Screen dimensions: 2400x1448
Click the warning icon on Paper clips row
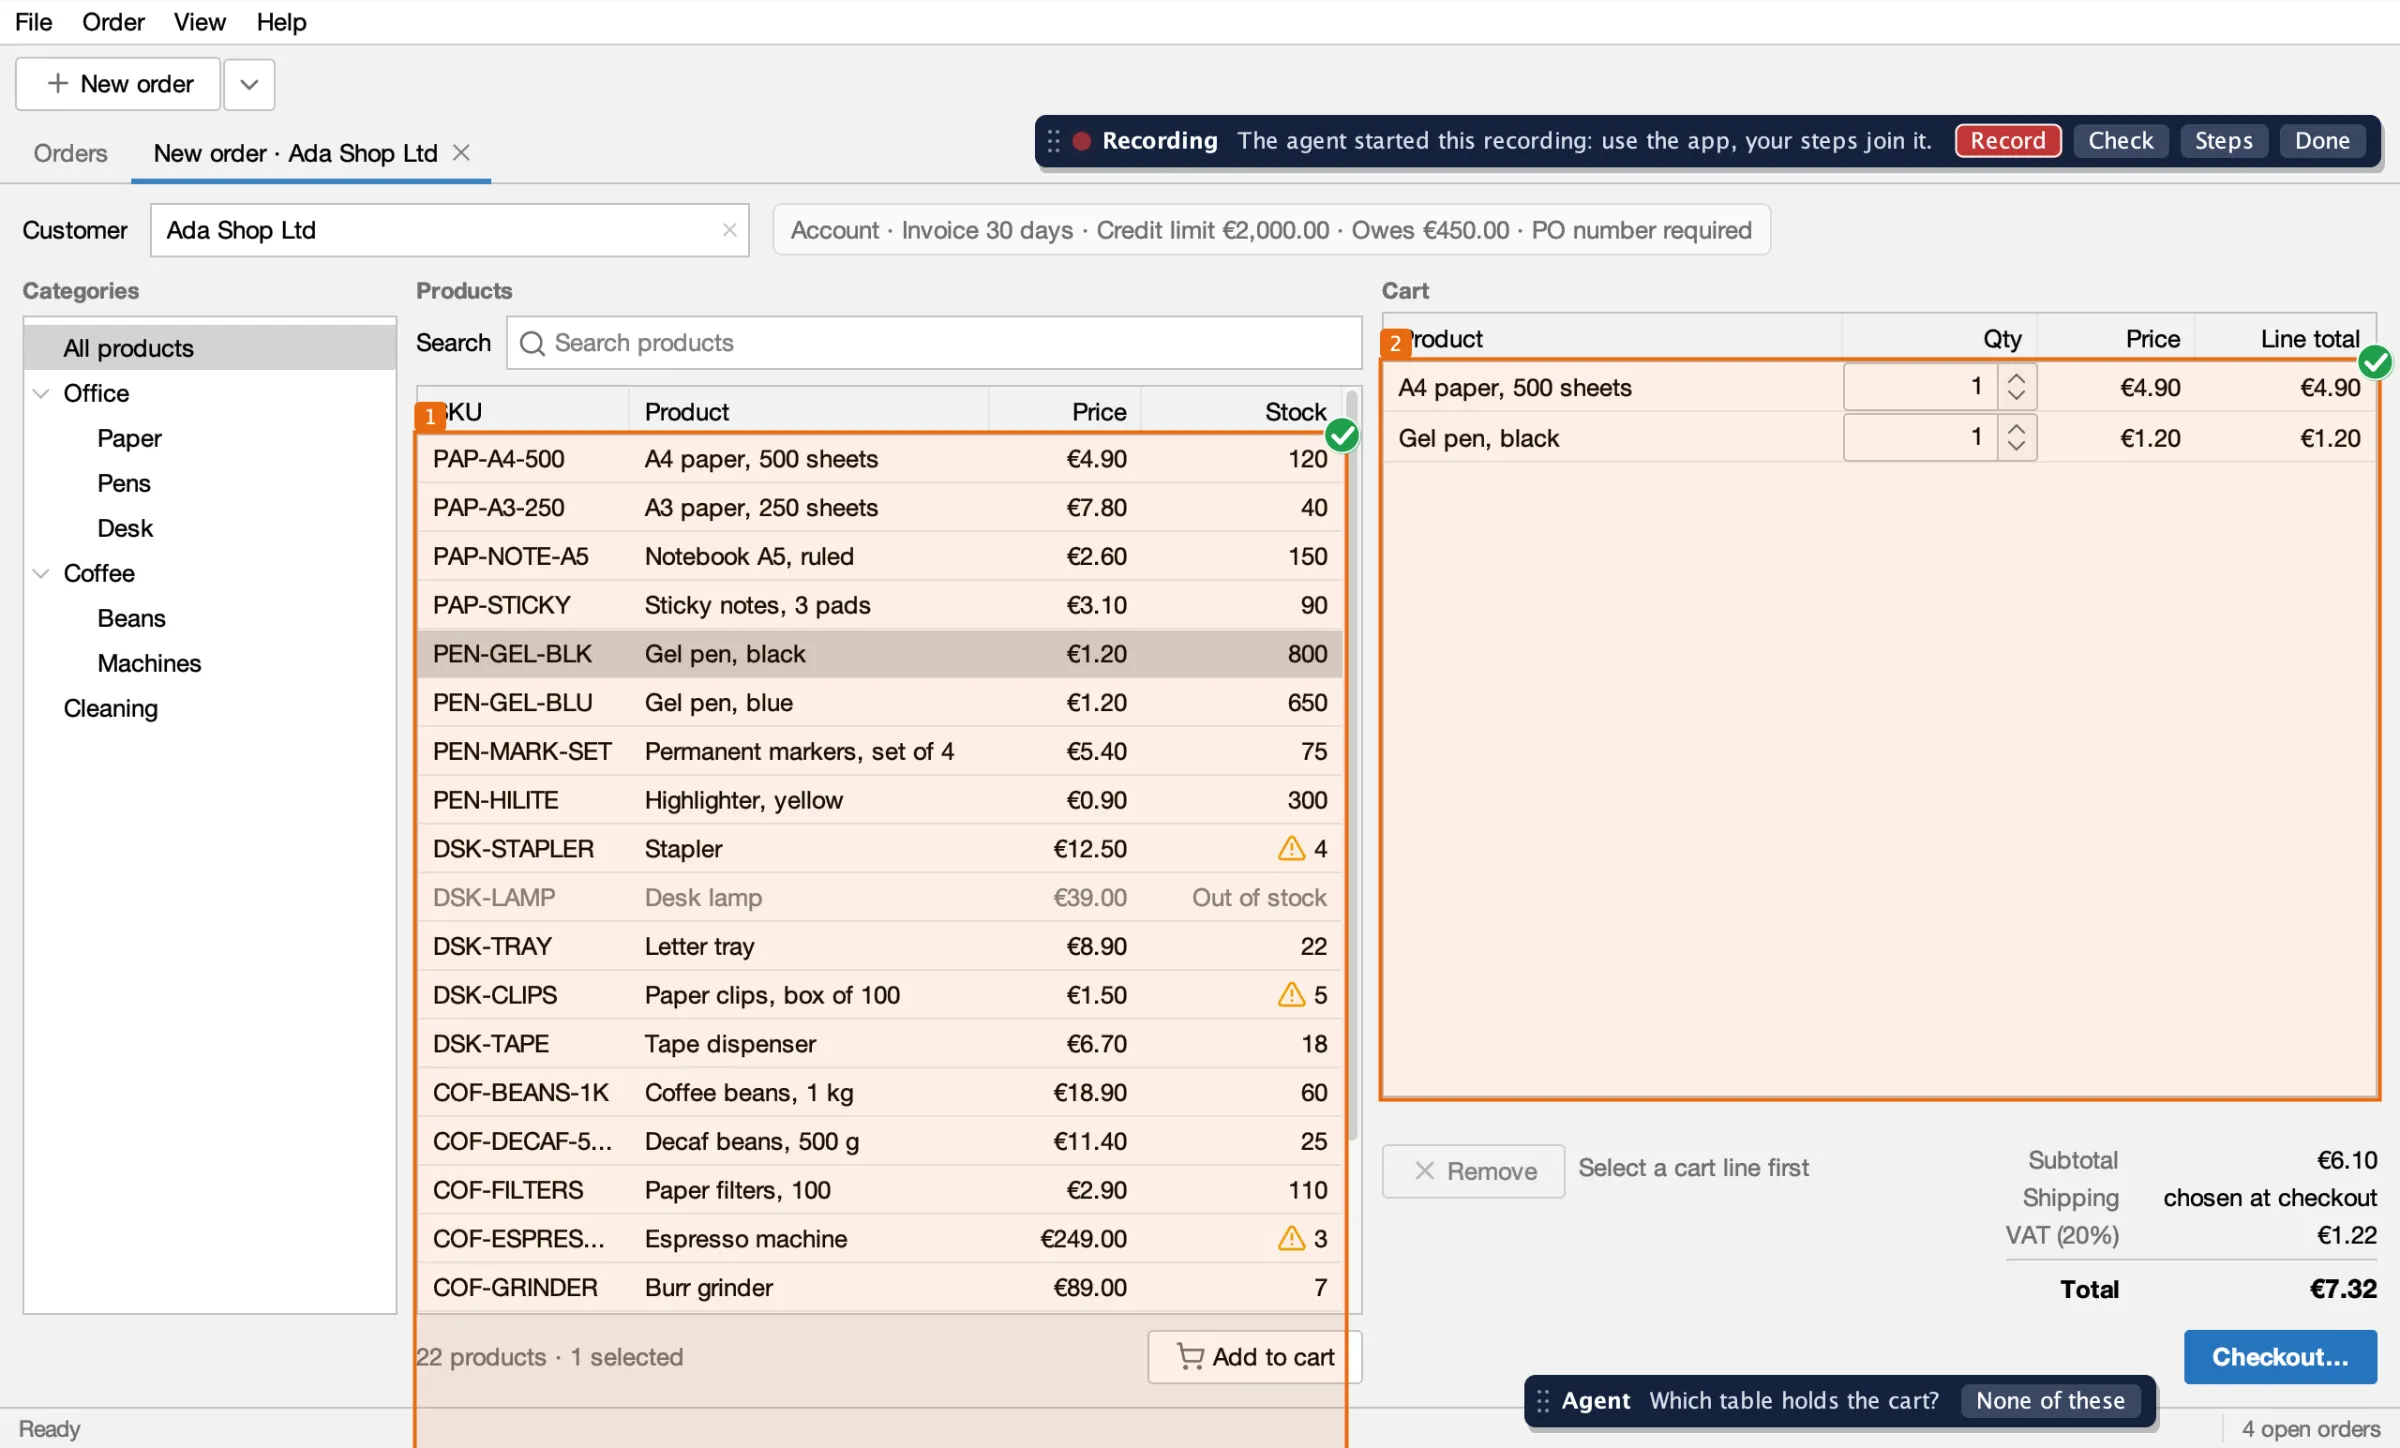1291,994
